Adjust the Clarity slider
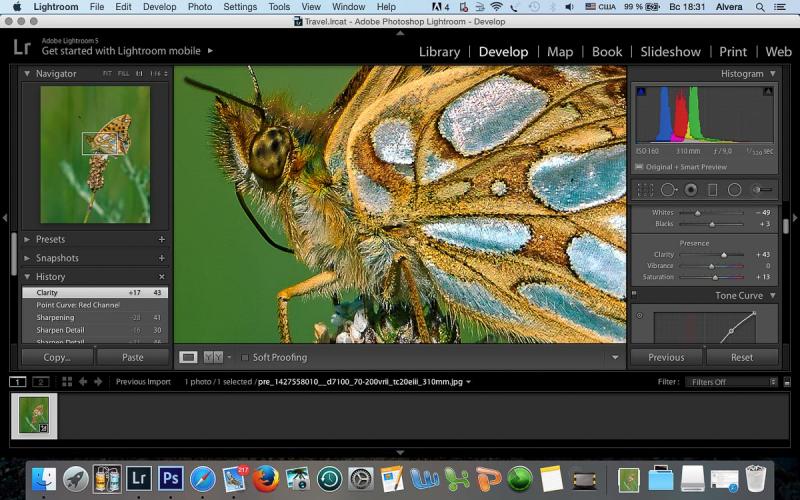The image size is (800, 500). click(x=723, y=255)
